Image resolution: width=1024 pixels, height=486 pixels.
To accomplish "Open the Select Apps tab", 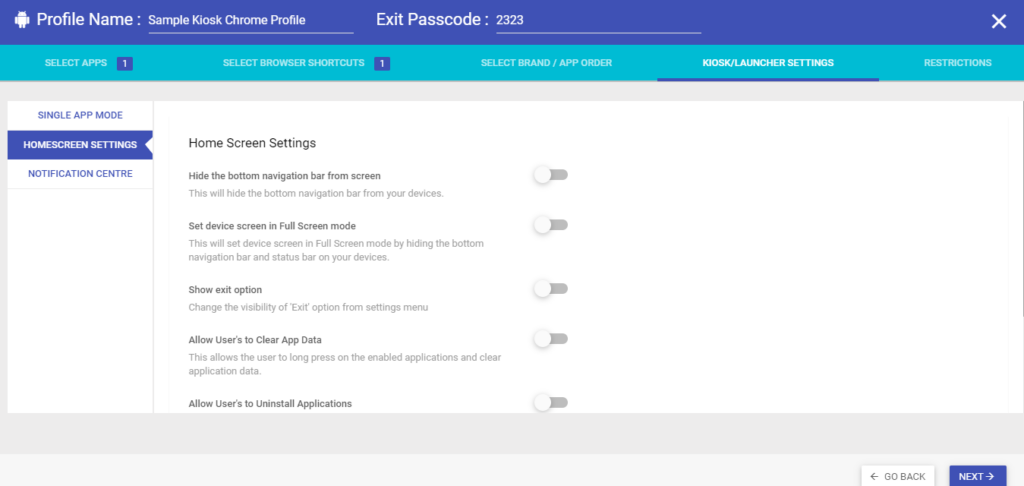I will point(89,63).
